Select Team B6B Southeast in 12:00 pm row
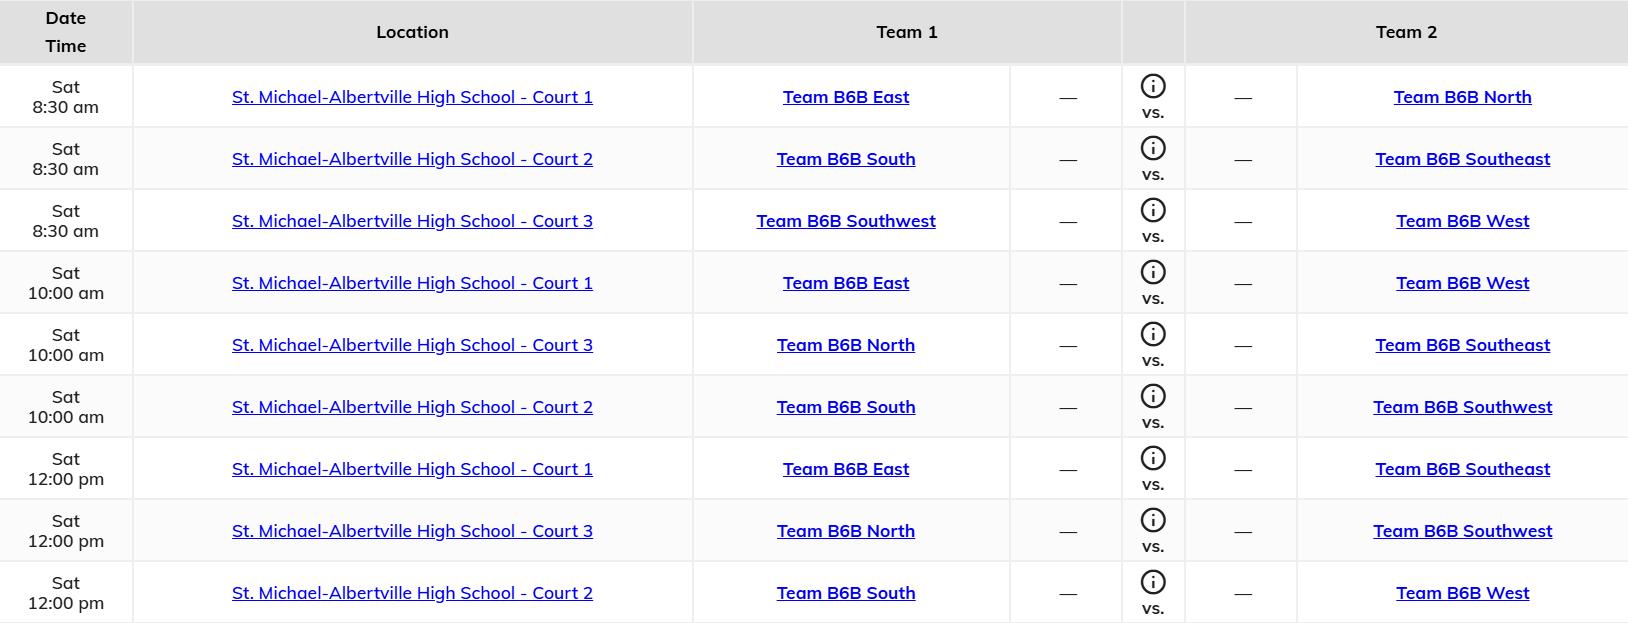Image resolution: width=1628 pixels, height=623 pixels. [1462, 469]
